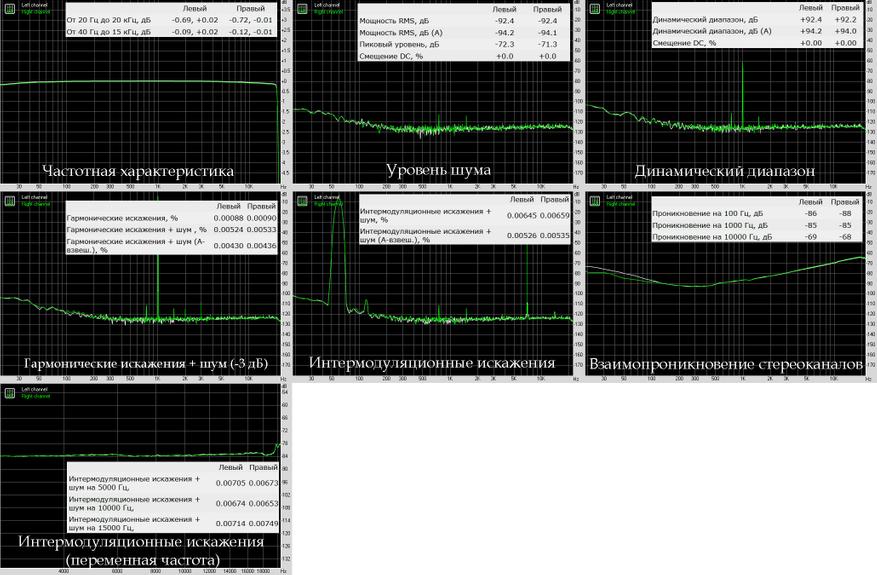The width and height of the screenshot is (877, 575).
Task: Click the graph icon in the Динамический диапазон panel
Action: [x=595, y=8]
